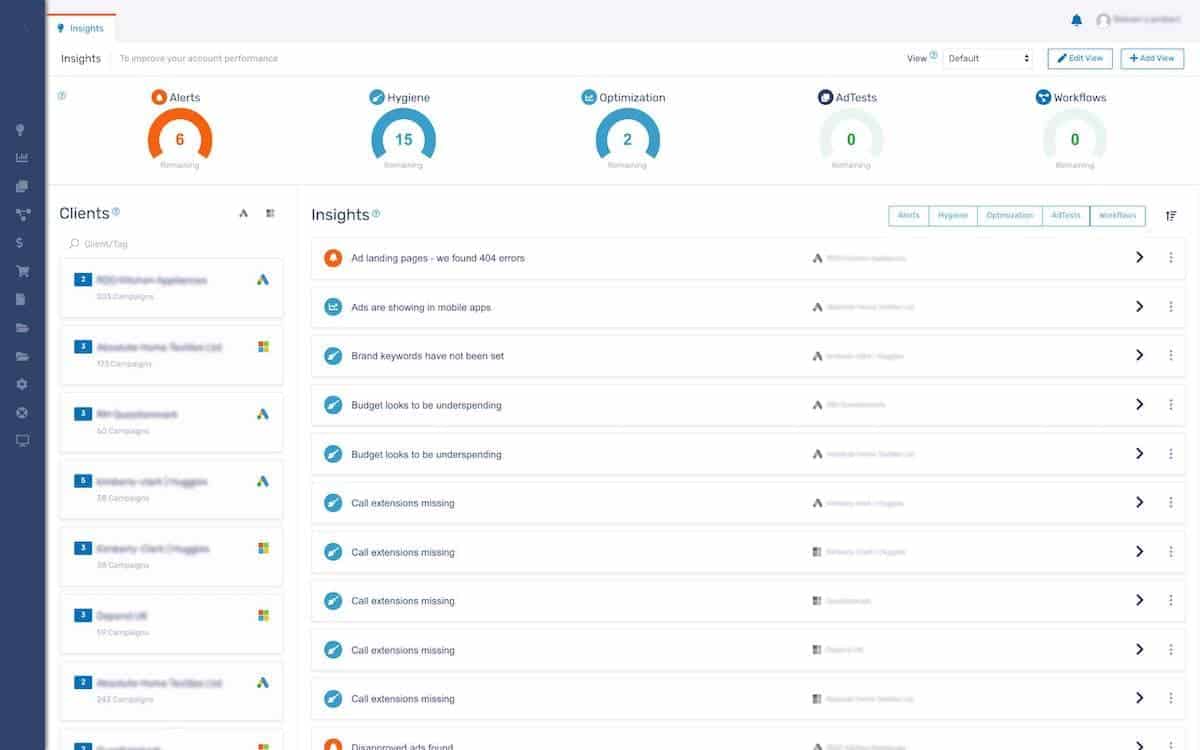The image size is (1200, 750).
Task: Click the Hygiene gauge showing 15
Action: 403,139
